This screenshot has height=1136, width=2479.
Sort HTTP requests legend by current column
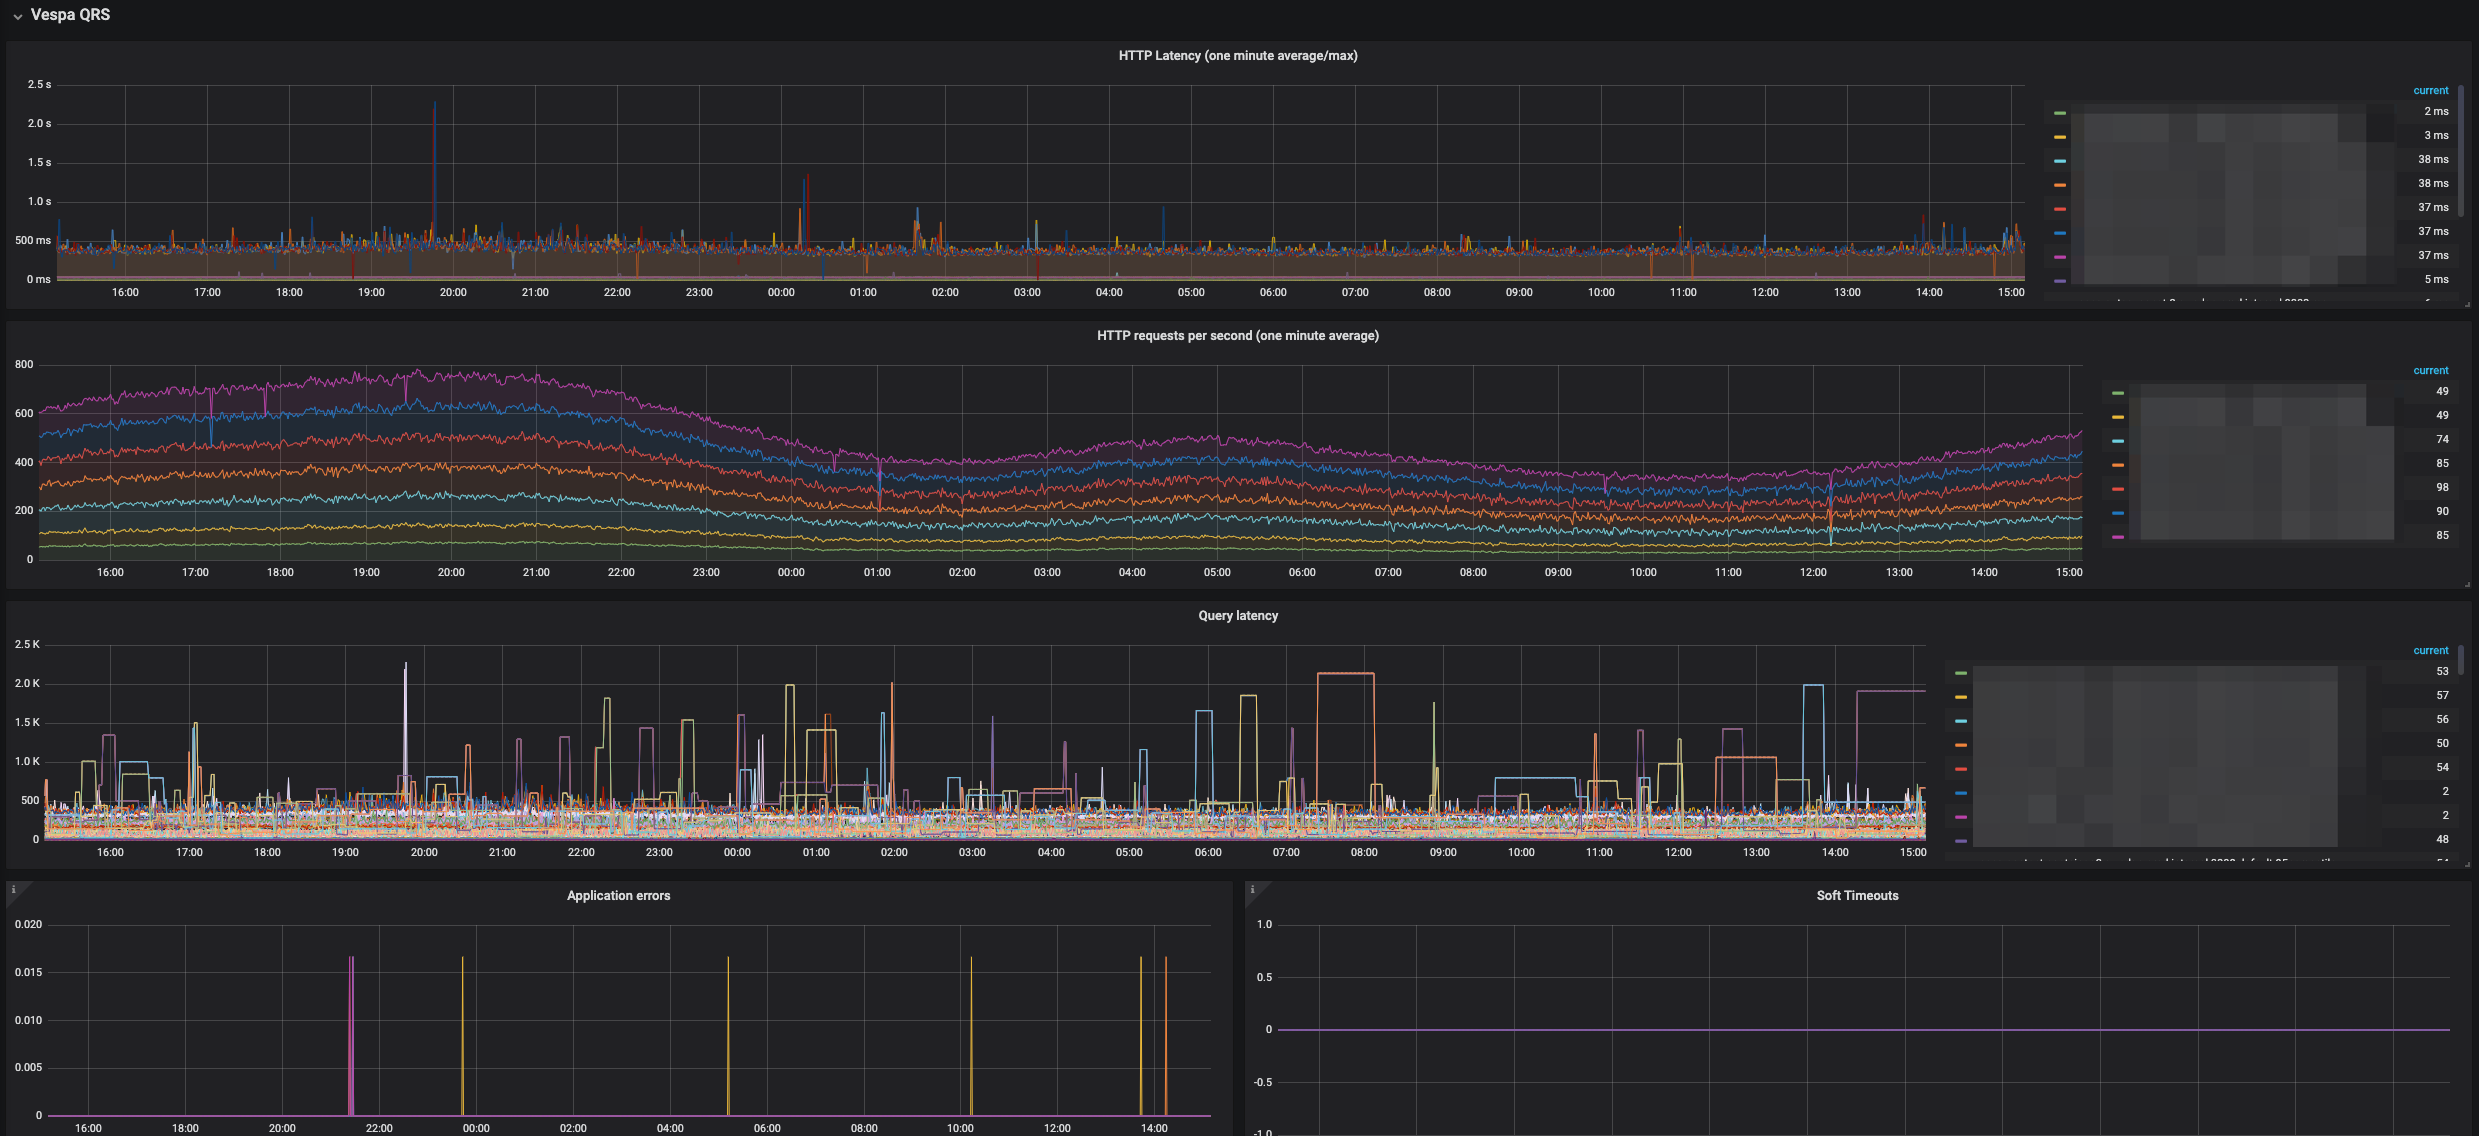(x=2430, y=371)
